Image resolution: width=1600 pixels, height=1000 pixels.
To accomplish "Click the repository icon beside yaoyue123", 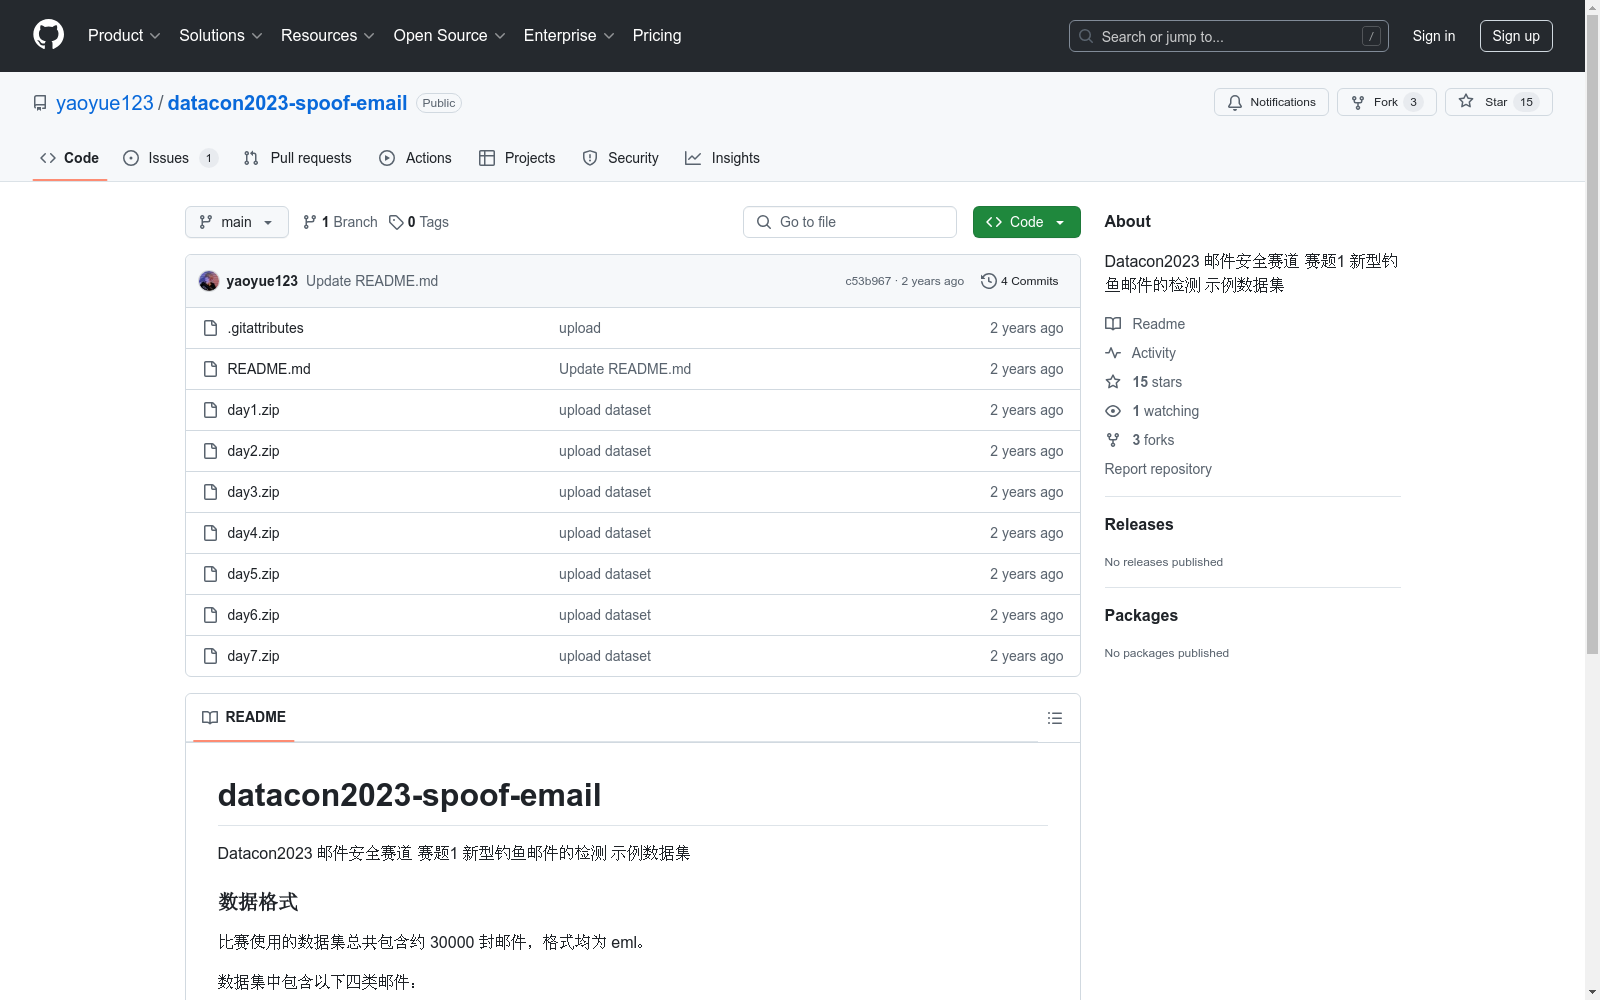I will (40, 103).
